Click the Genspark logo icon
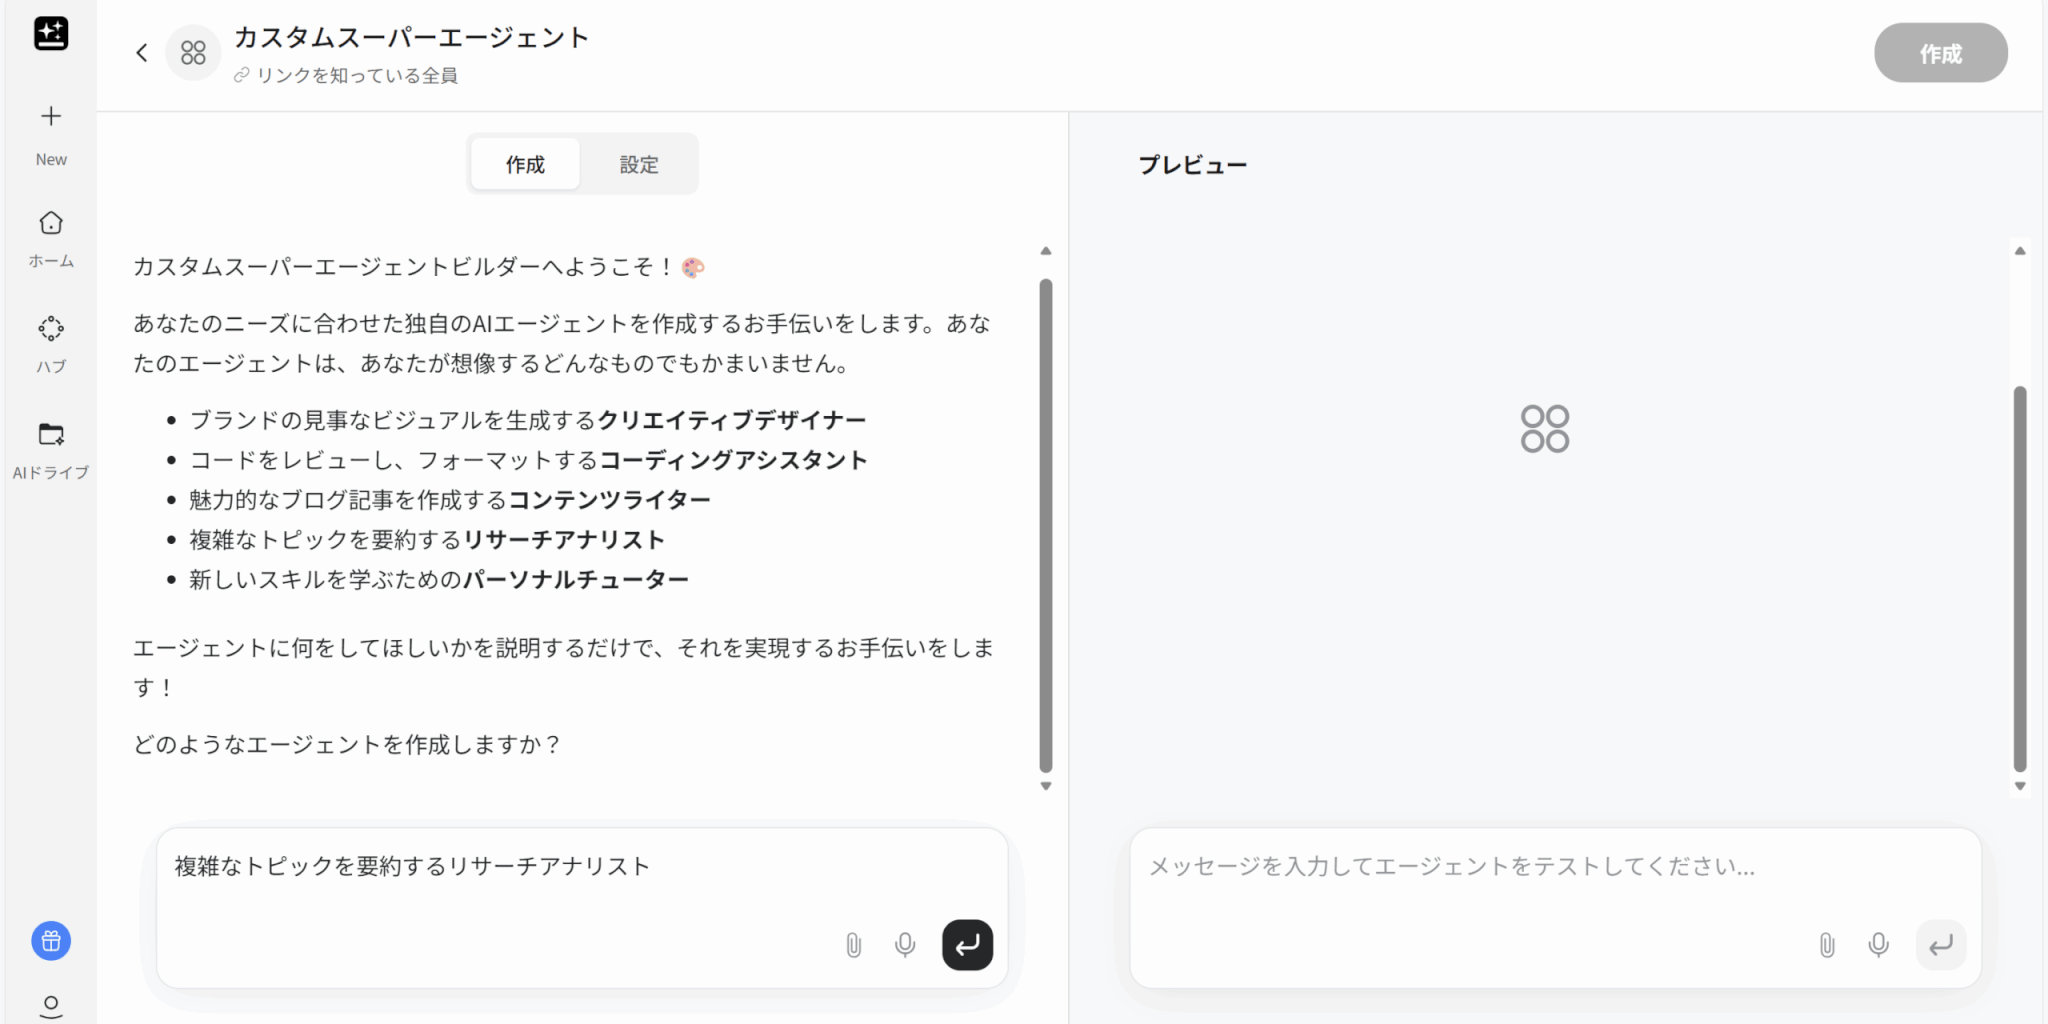The width and height of the screenshot is (2048, 1024). [51, 33]
